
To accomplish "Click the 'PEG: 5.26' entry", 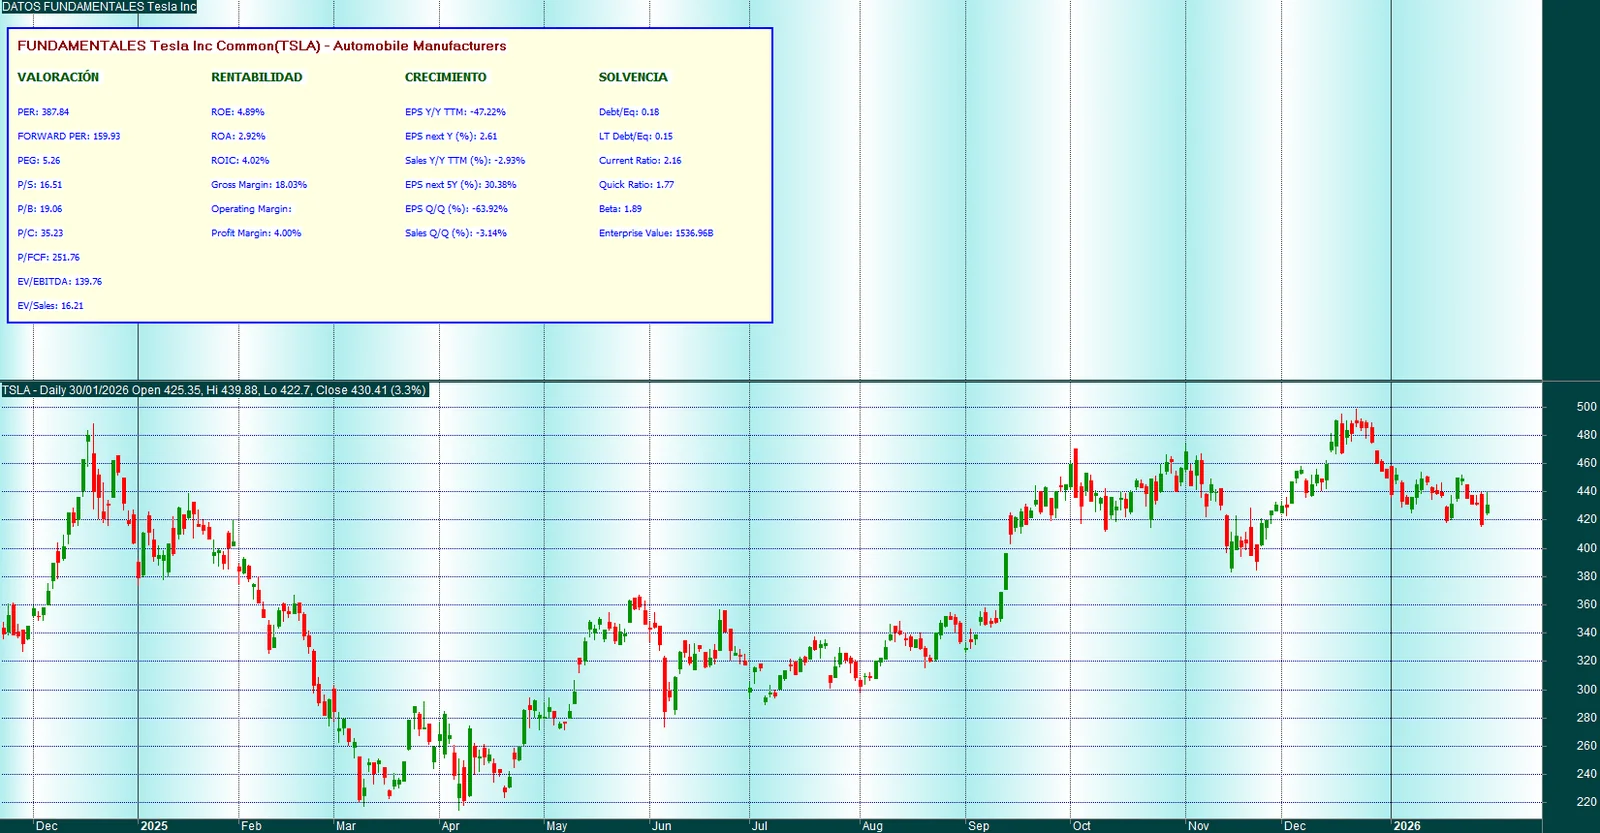I will [x=39, y=160].
